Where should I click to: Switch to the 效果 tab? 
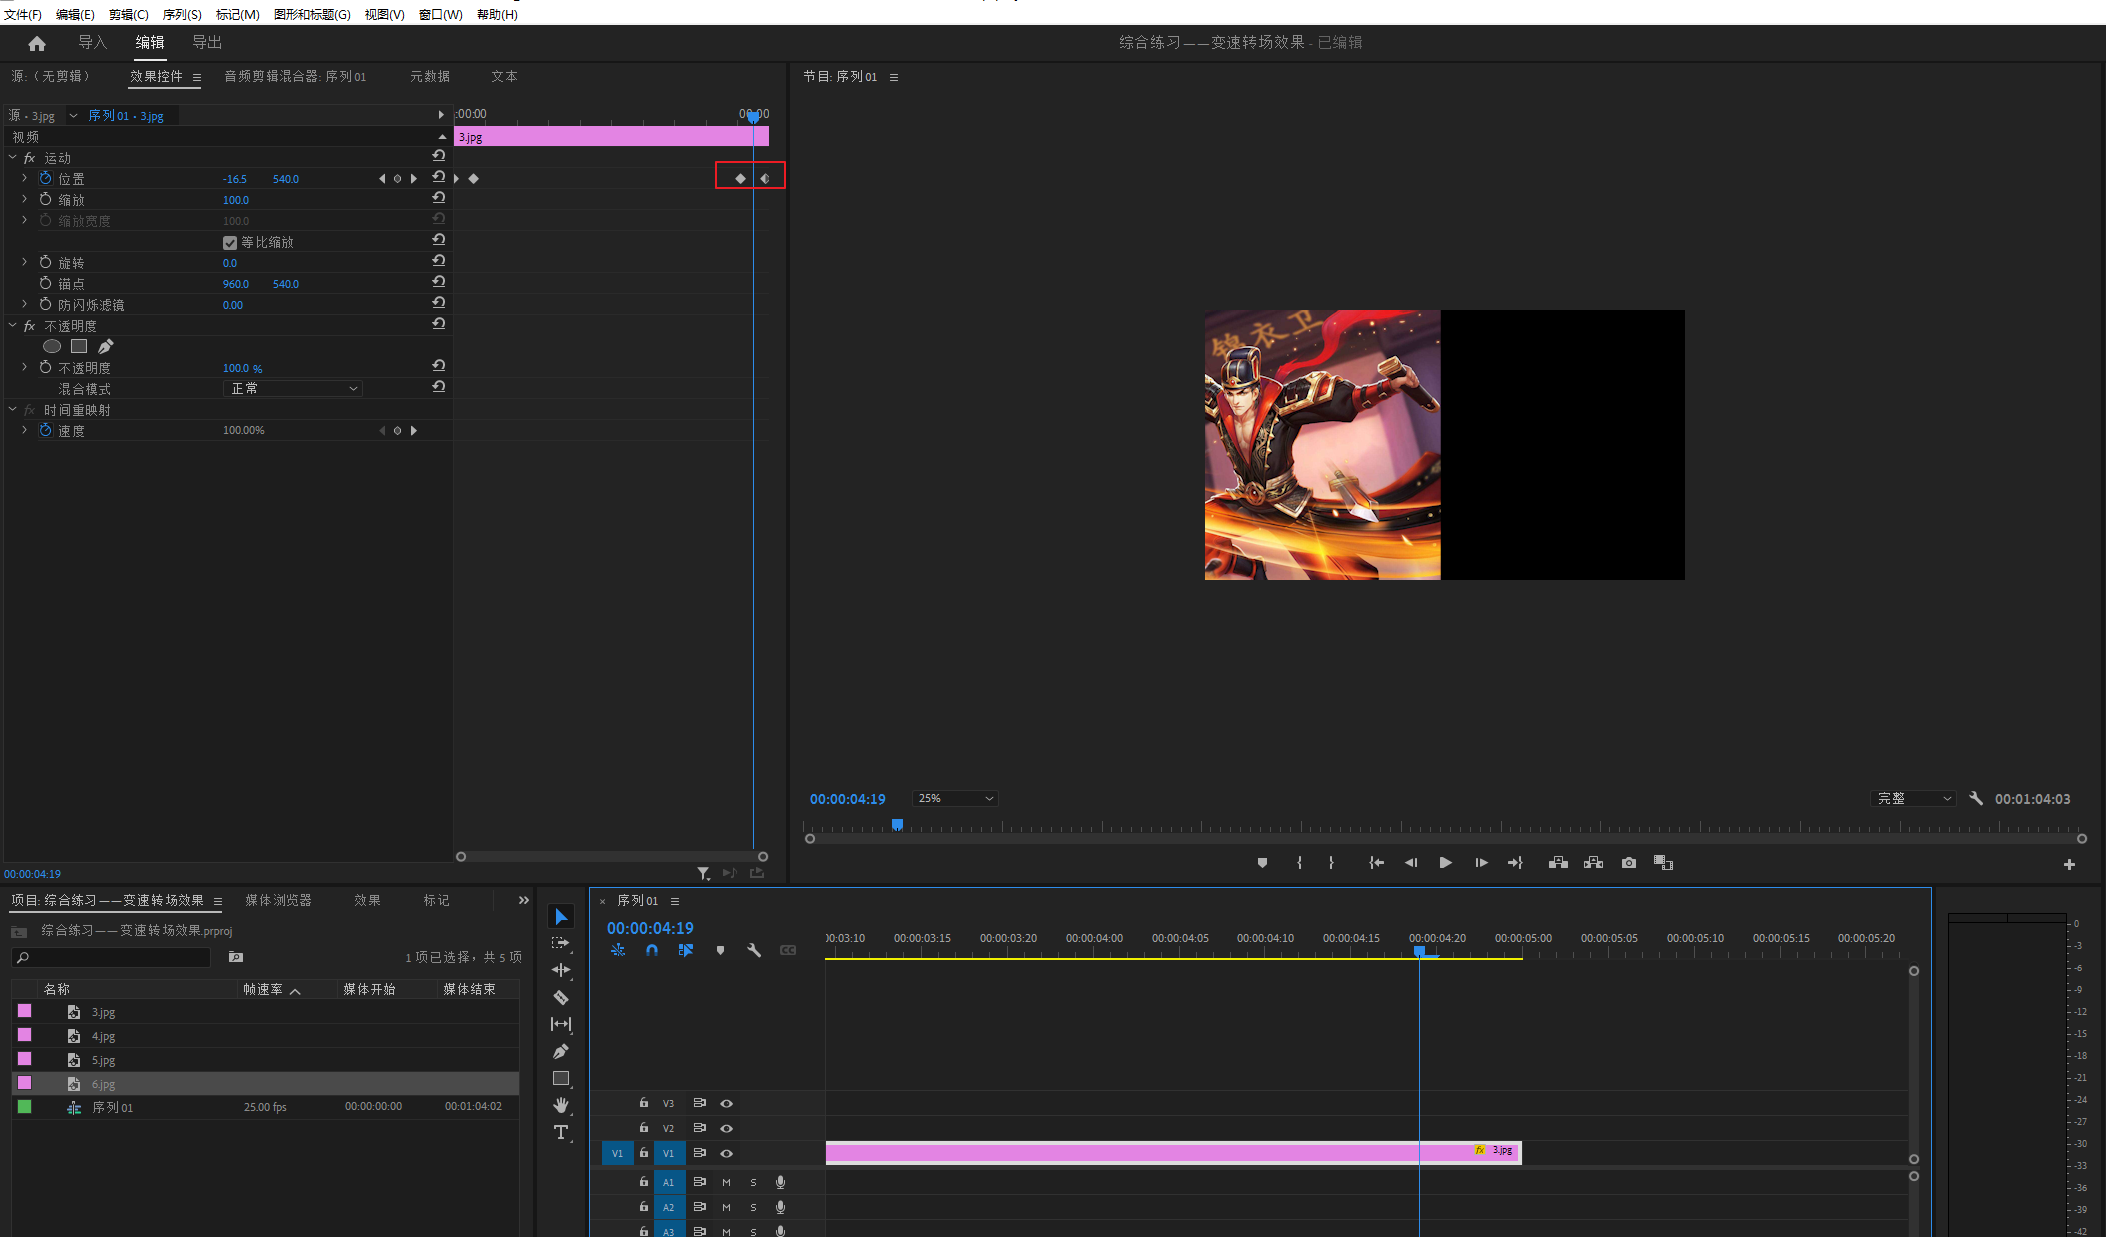(367, 900)
